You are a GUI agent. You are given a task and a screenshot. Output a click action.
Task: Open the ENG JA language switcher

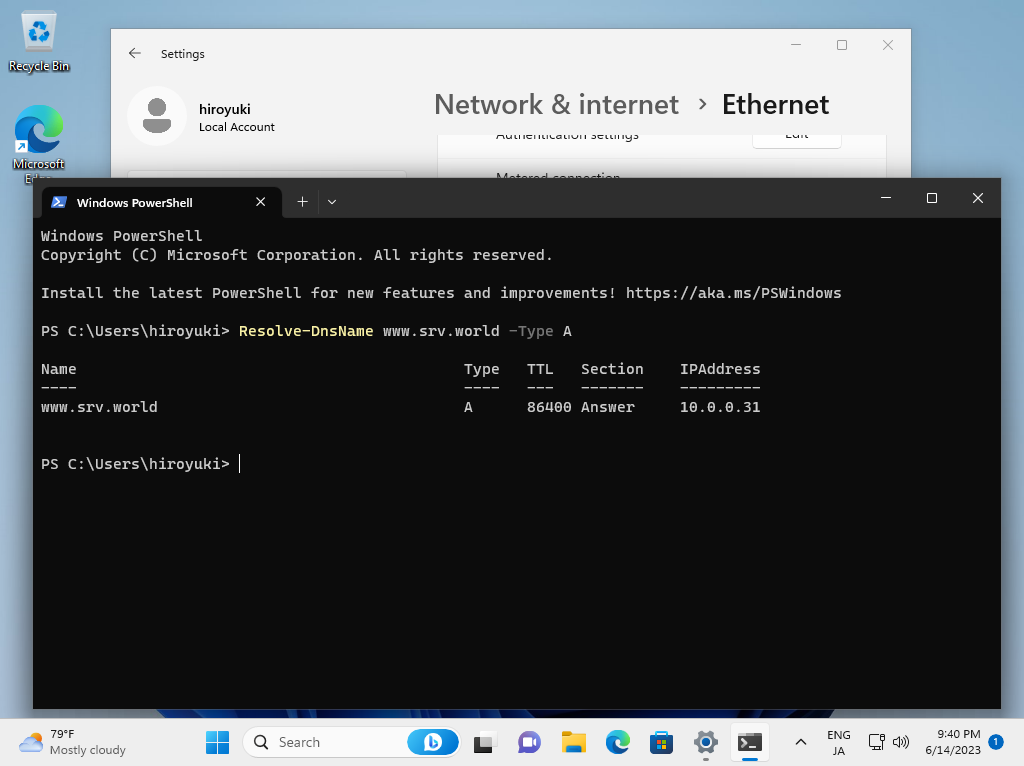pyautogui.click(x=839, y=742)
